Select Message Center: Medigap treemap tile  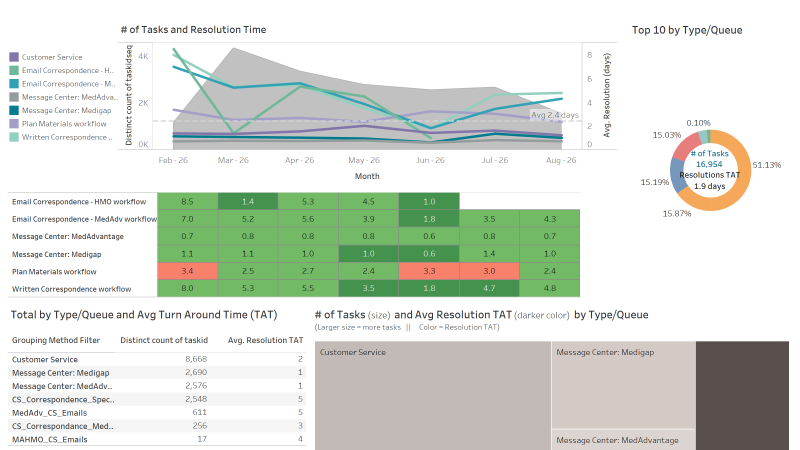[623, 385]
